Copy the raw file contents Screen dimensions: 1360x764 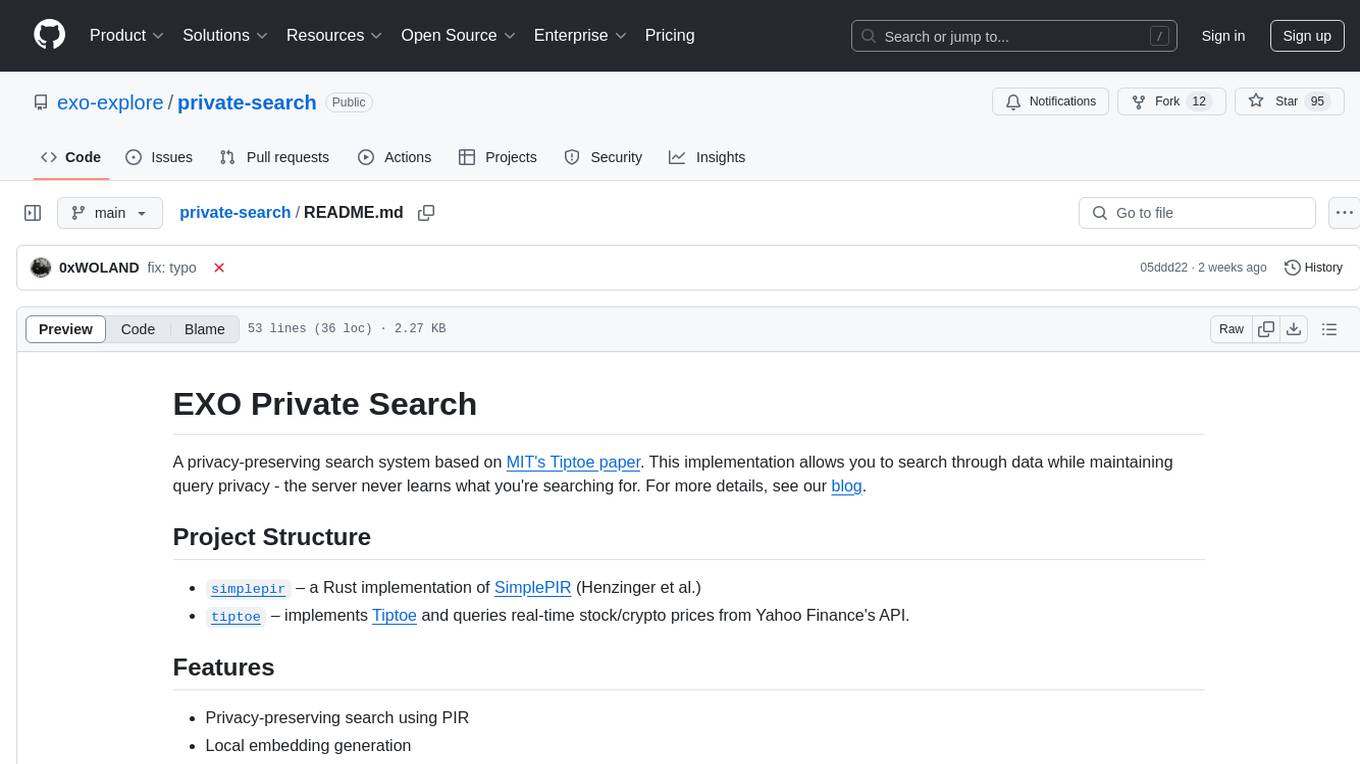(1267, 329)
